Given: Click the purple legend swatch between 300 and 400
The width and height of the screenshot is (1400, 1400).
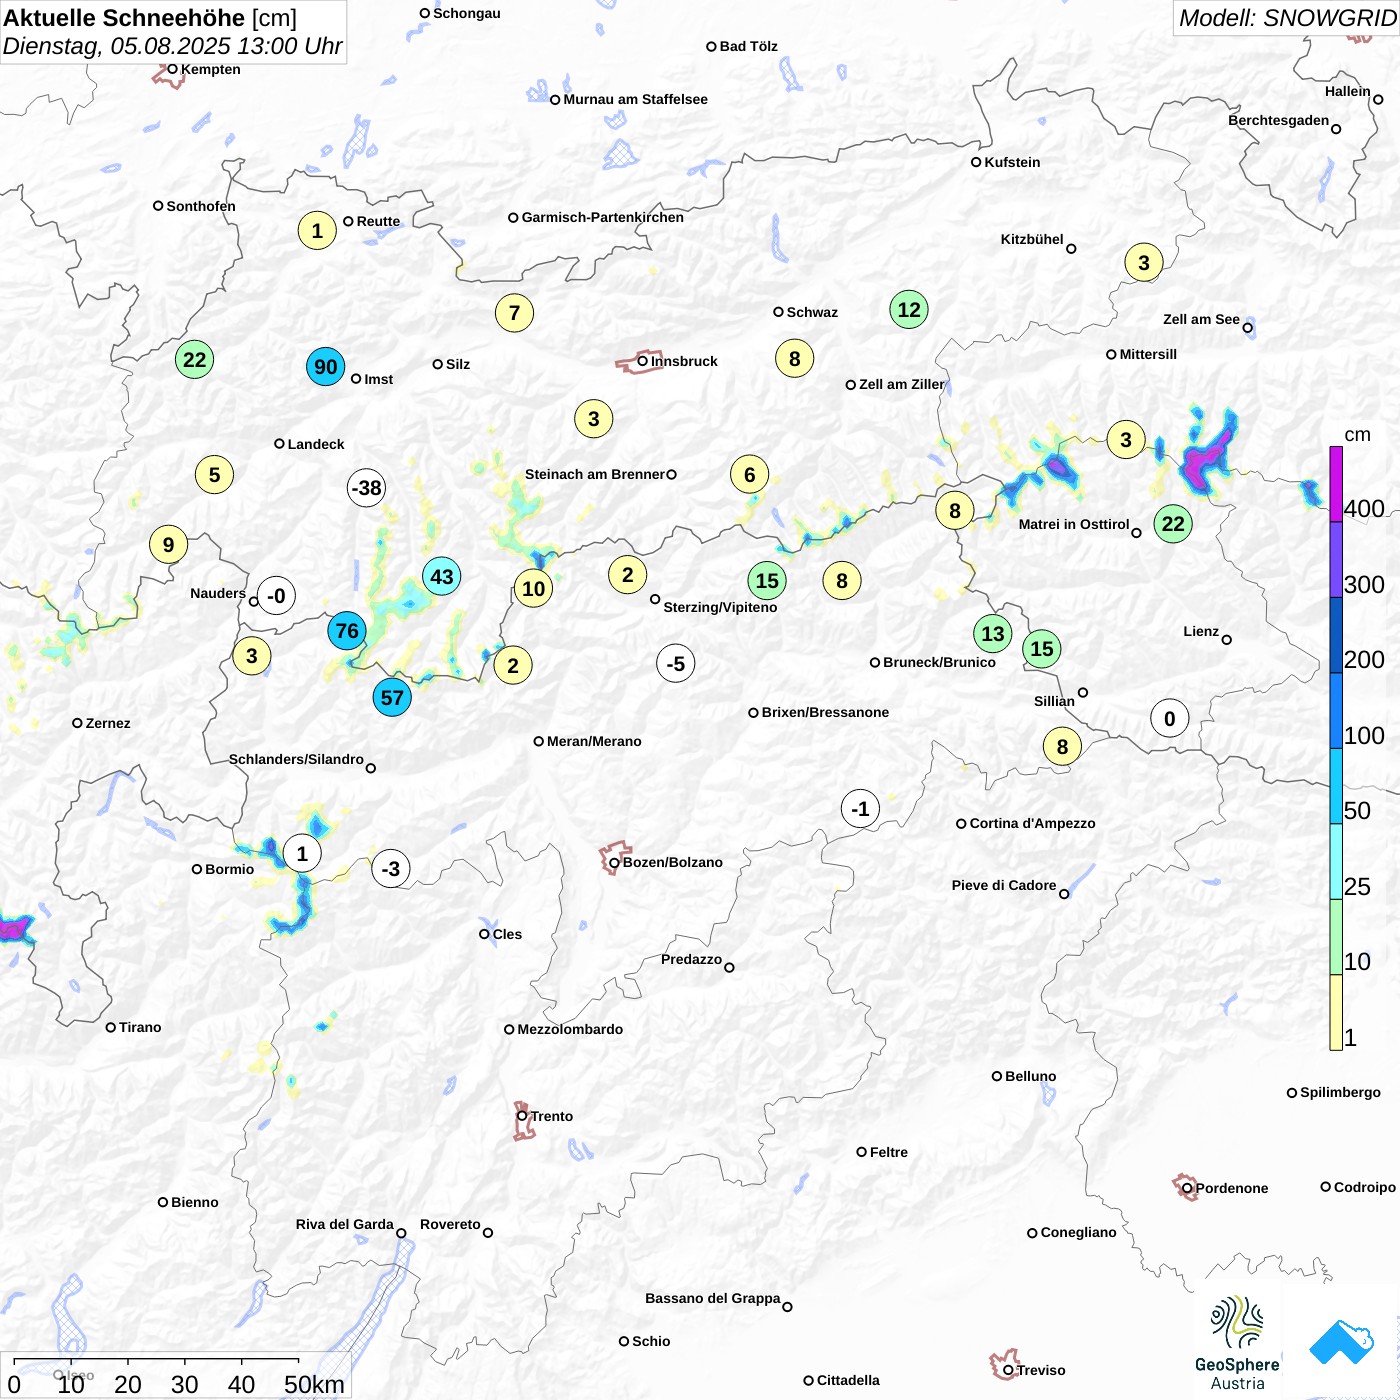Looking at the screenshot, I should 1336,560.
